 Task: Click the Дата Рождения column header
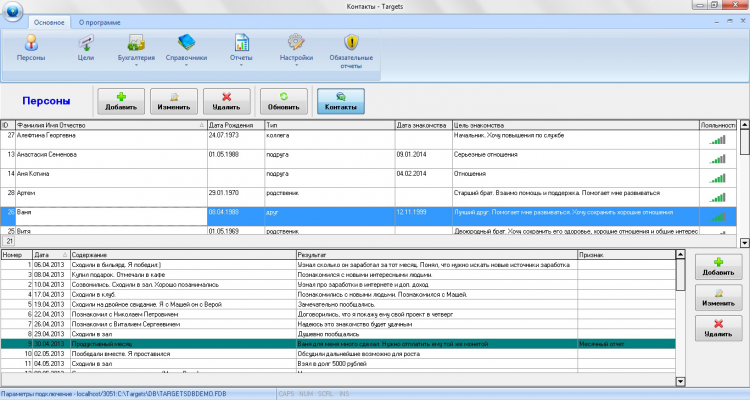(236, 125)
